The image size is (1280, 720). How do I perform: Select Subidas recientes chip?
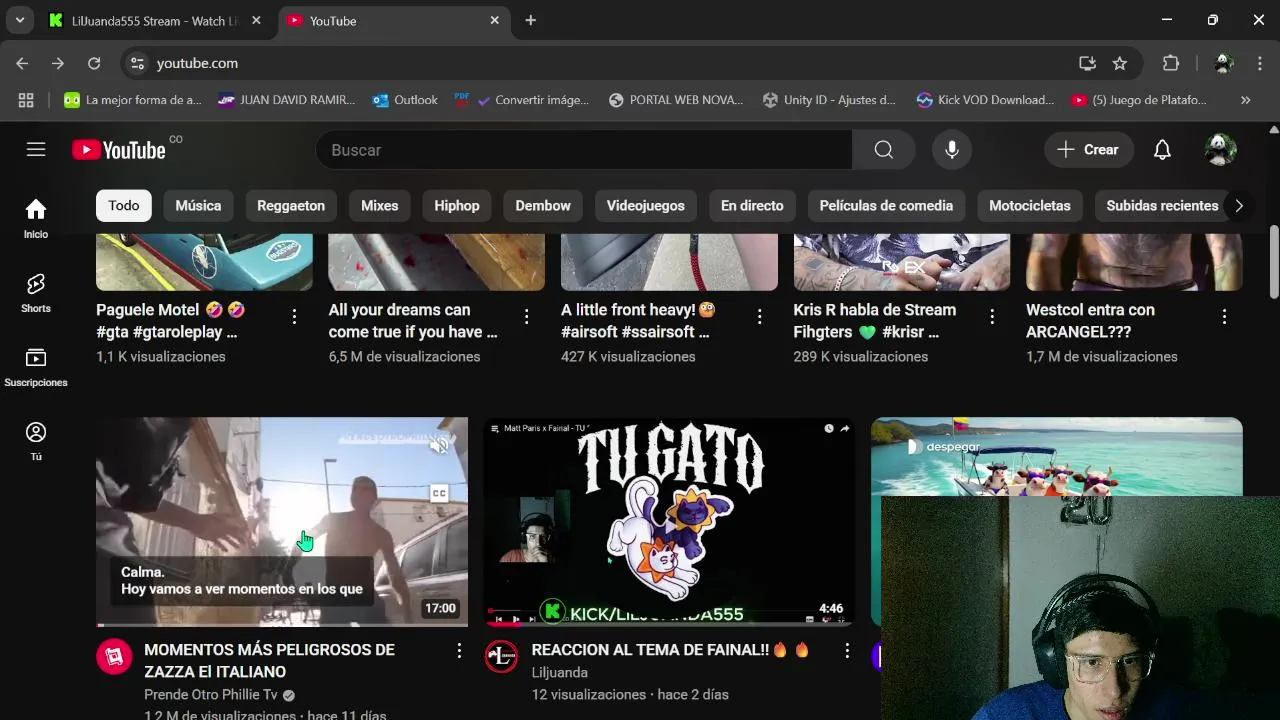[x=1162, y=206]
